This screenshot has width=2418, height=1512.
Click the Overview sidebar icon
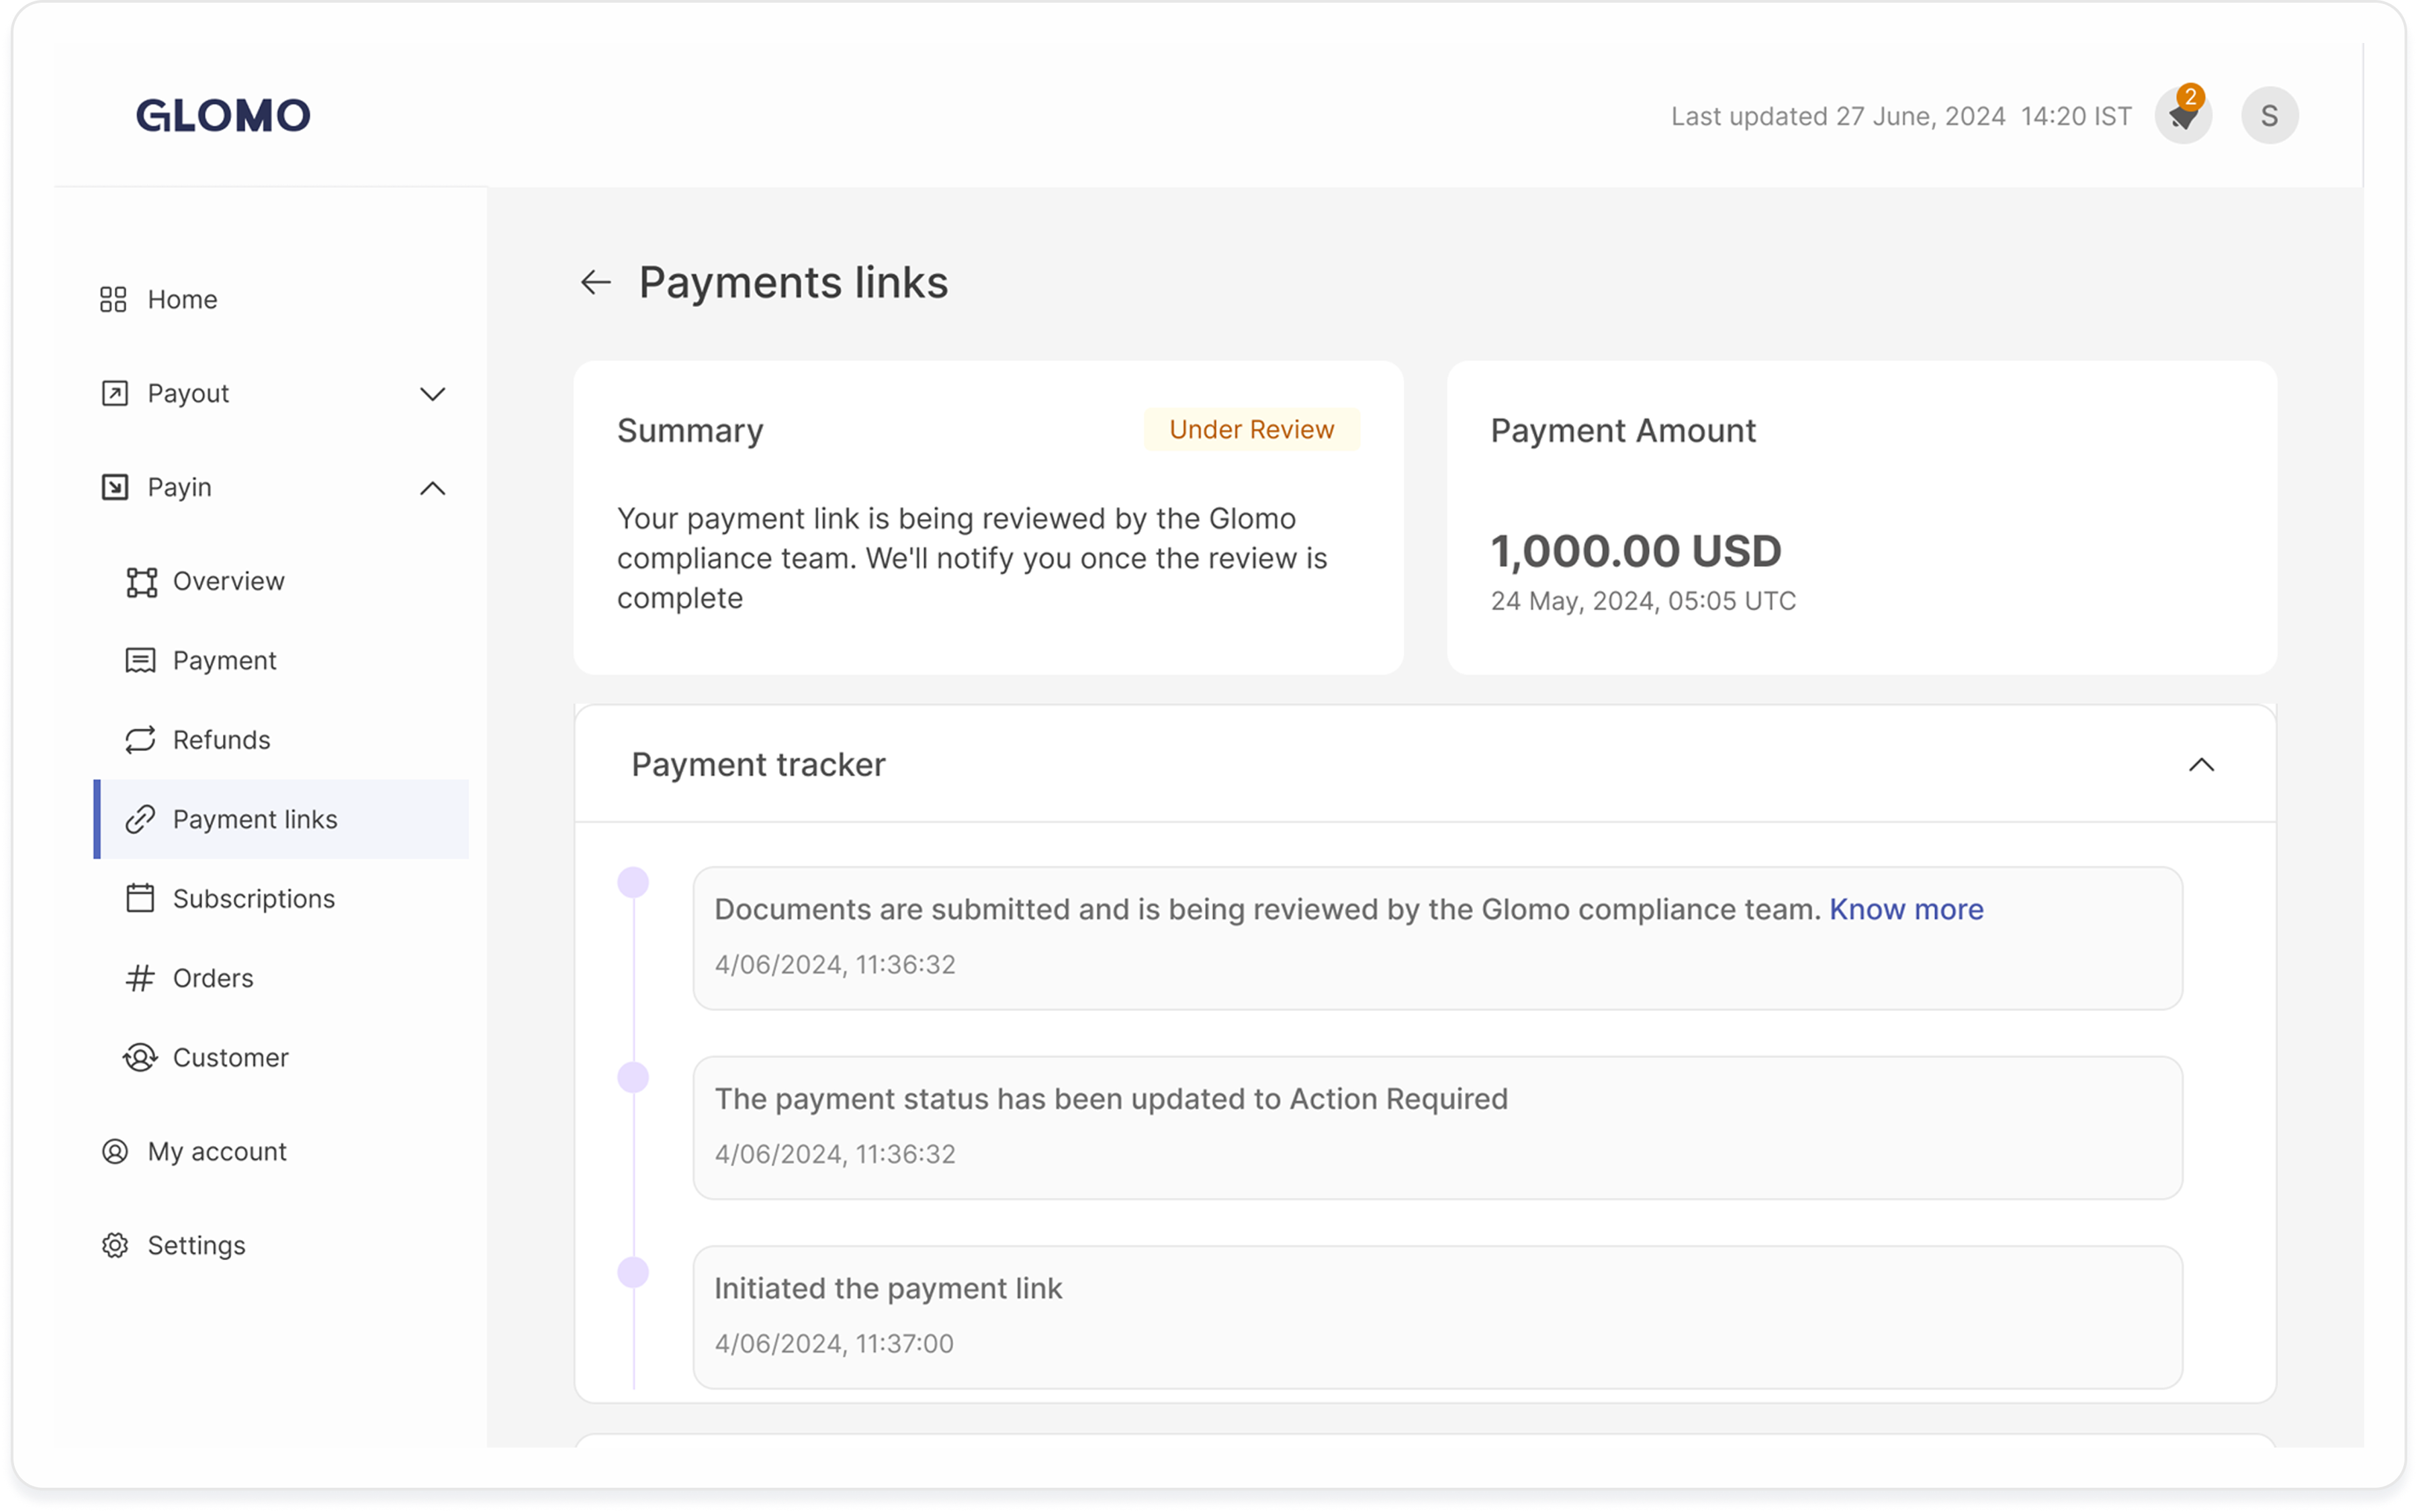tap(141, 582)
